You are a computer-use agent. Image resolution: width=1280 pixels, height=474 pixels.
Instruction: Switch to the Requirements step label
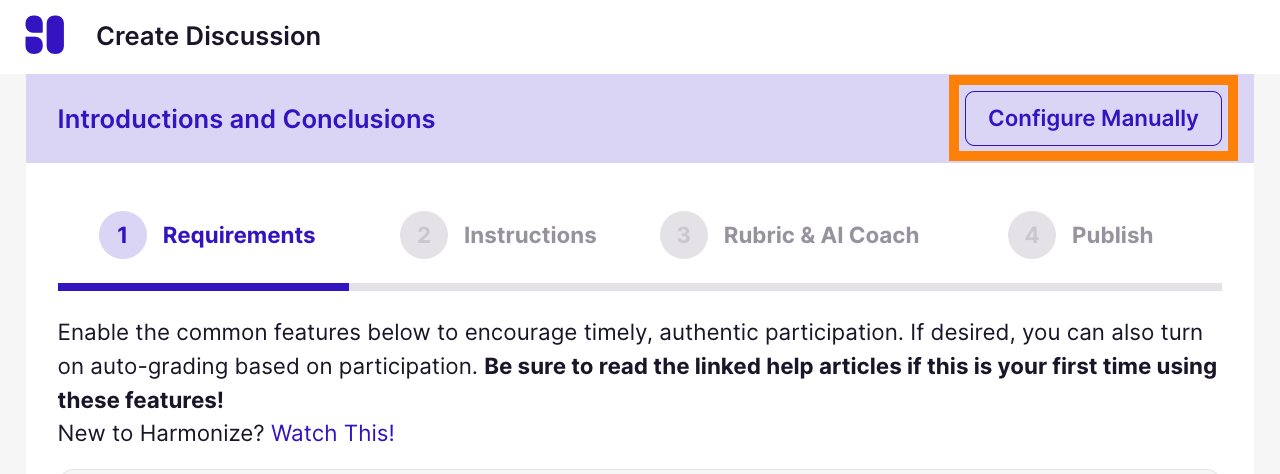pos(239,235)
